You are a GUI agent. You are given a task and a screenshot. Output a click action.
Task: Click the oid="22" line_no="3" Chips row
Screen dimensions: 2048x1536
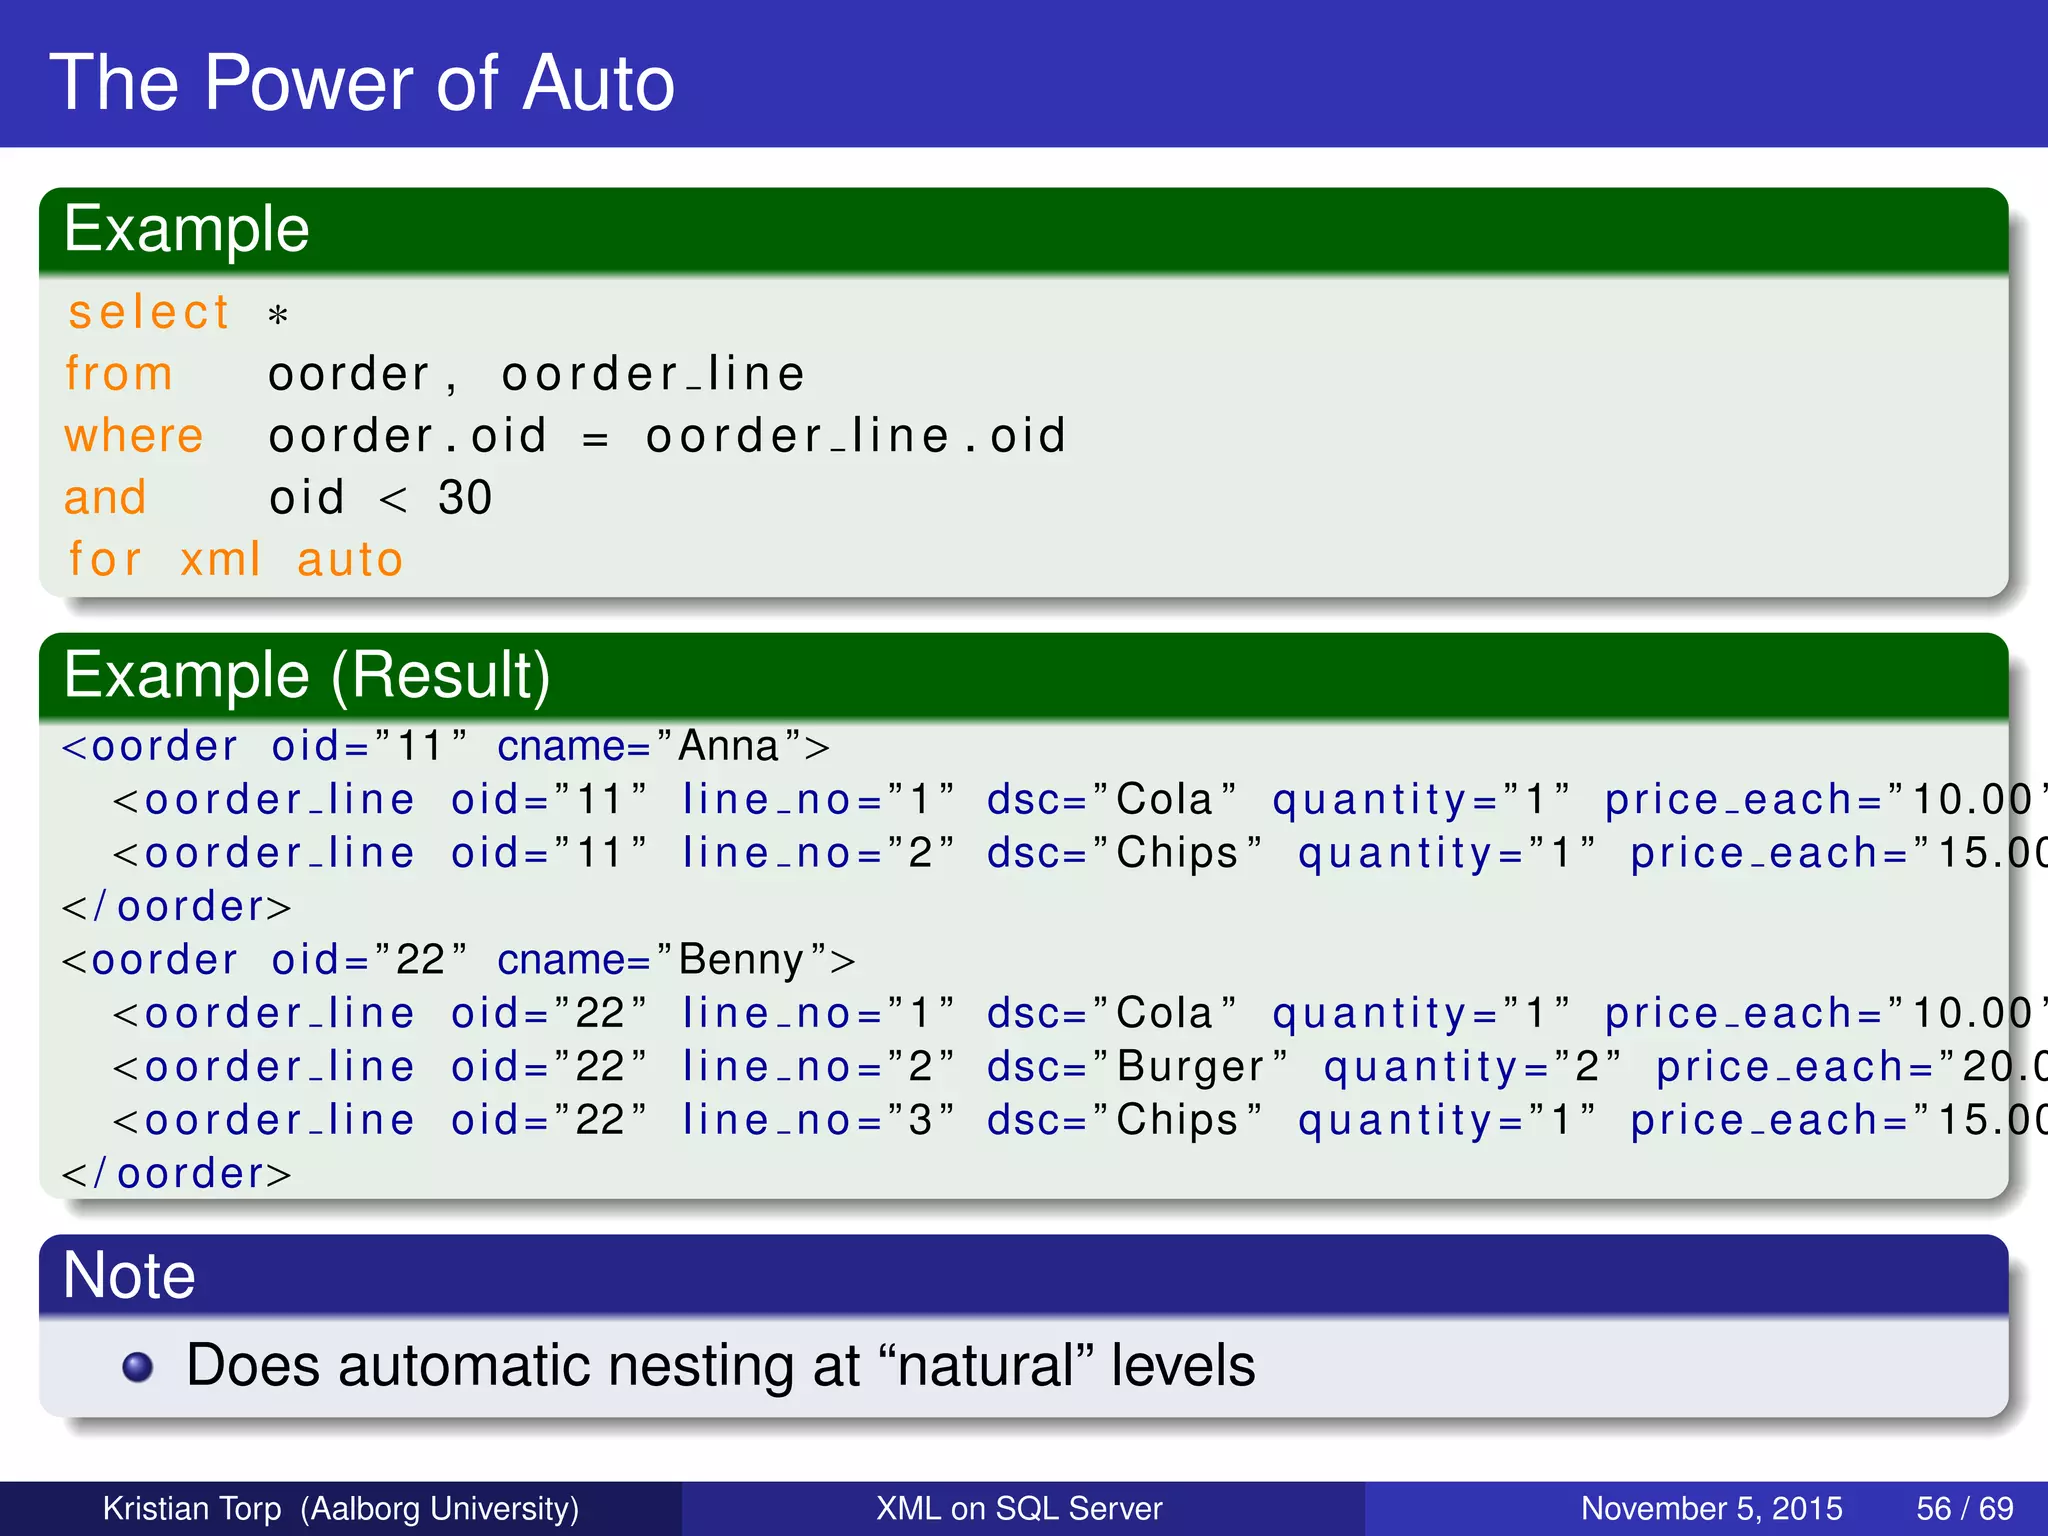(x=1079, y=1120)
